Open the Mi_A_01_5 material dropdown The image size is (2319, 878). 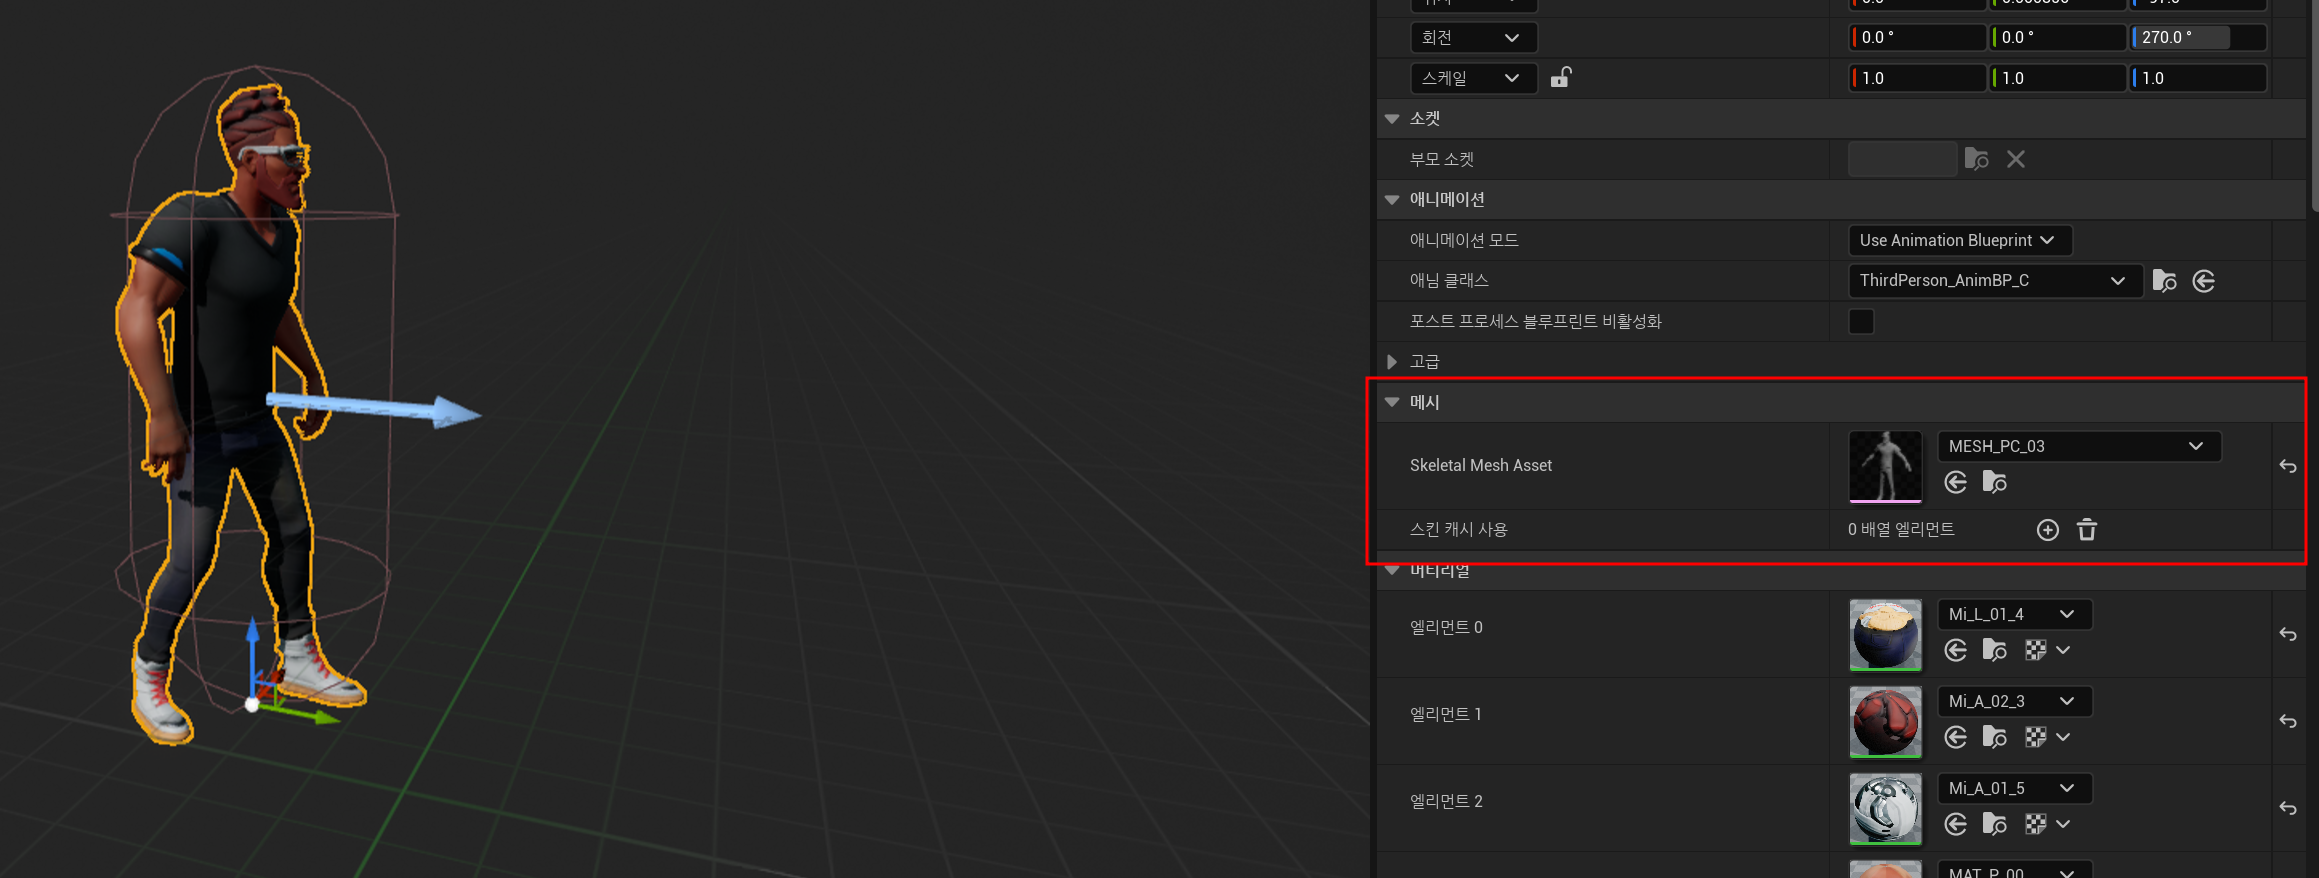pyautogui.click(x=2014, y=789)
